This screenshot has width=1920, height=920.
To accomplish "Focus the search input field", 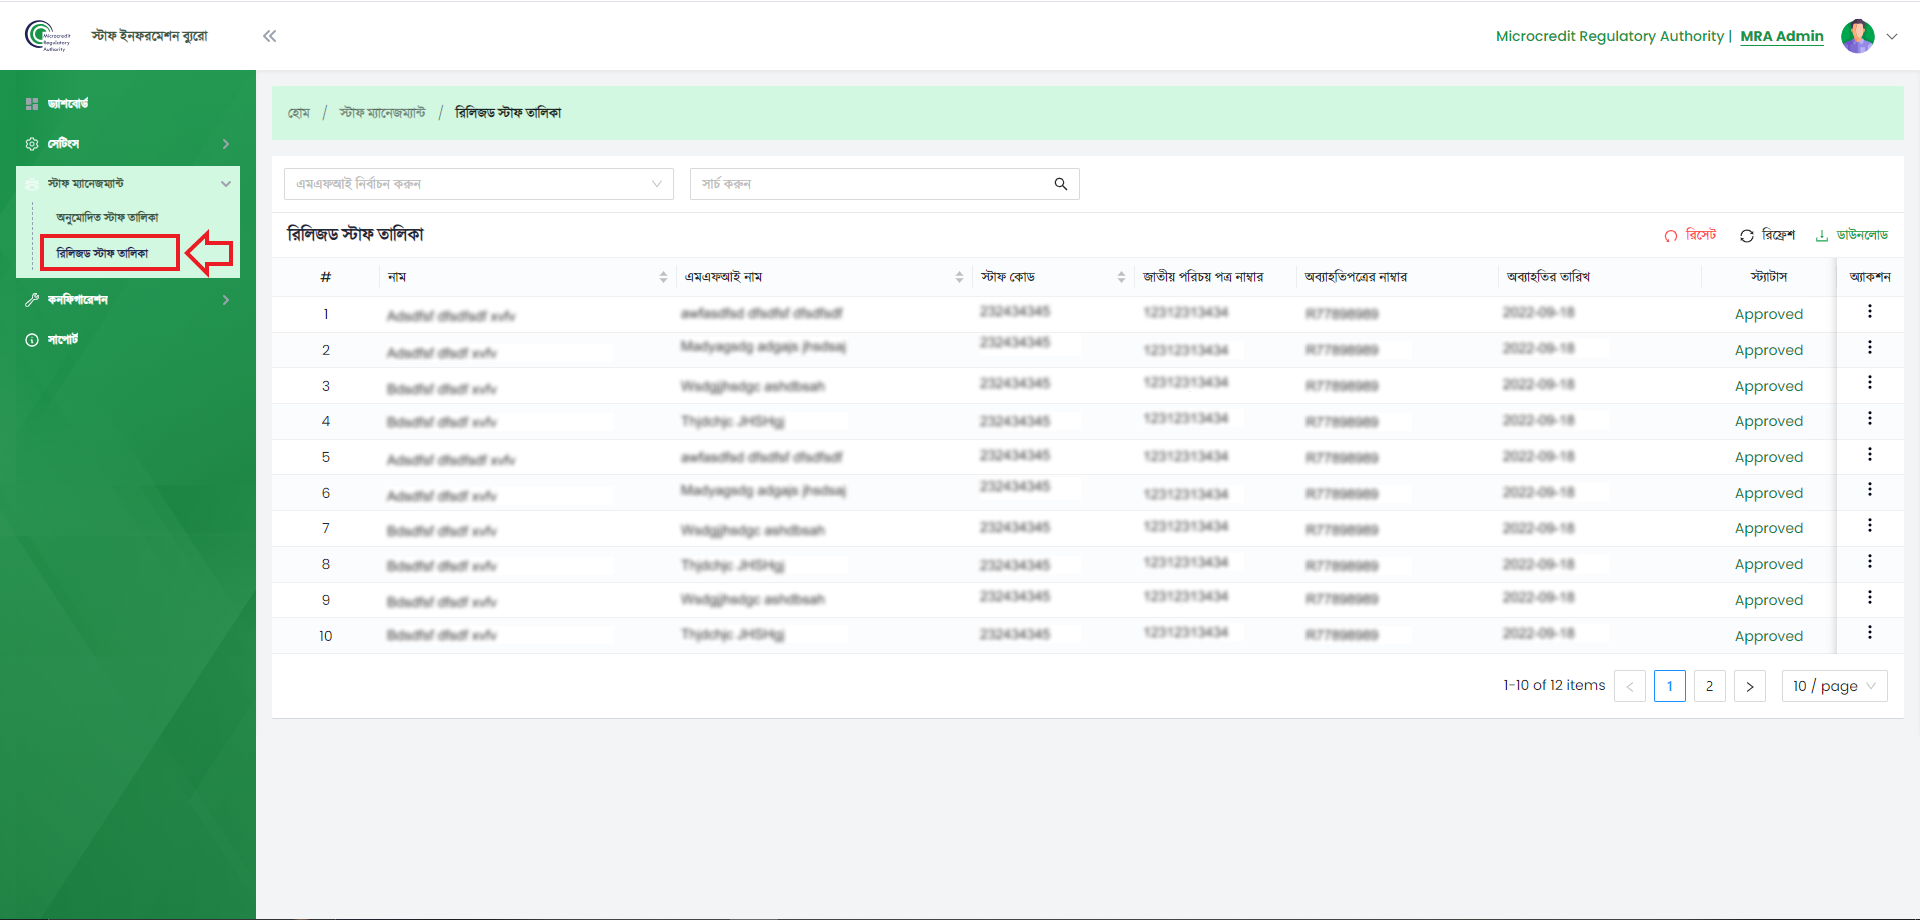I will 870,184.
